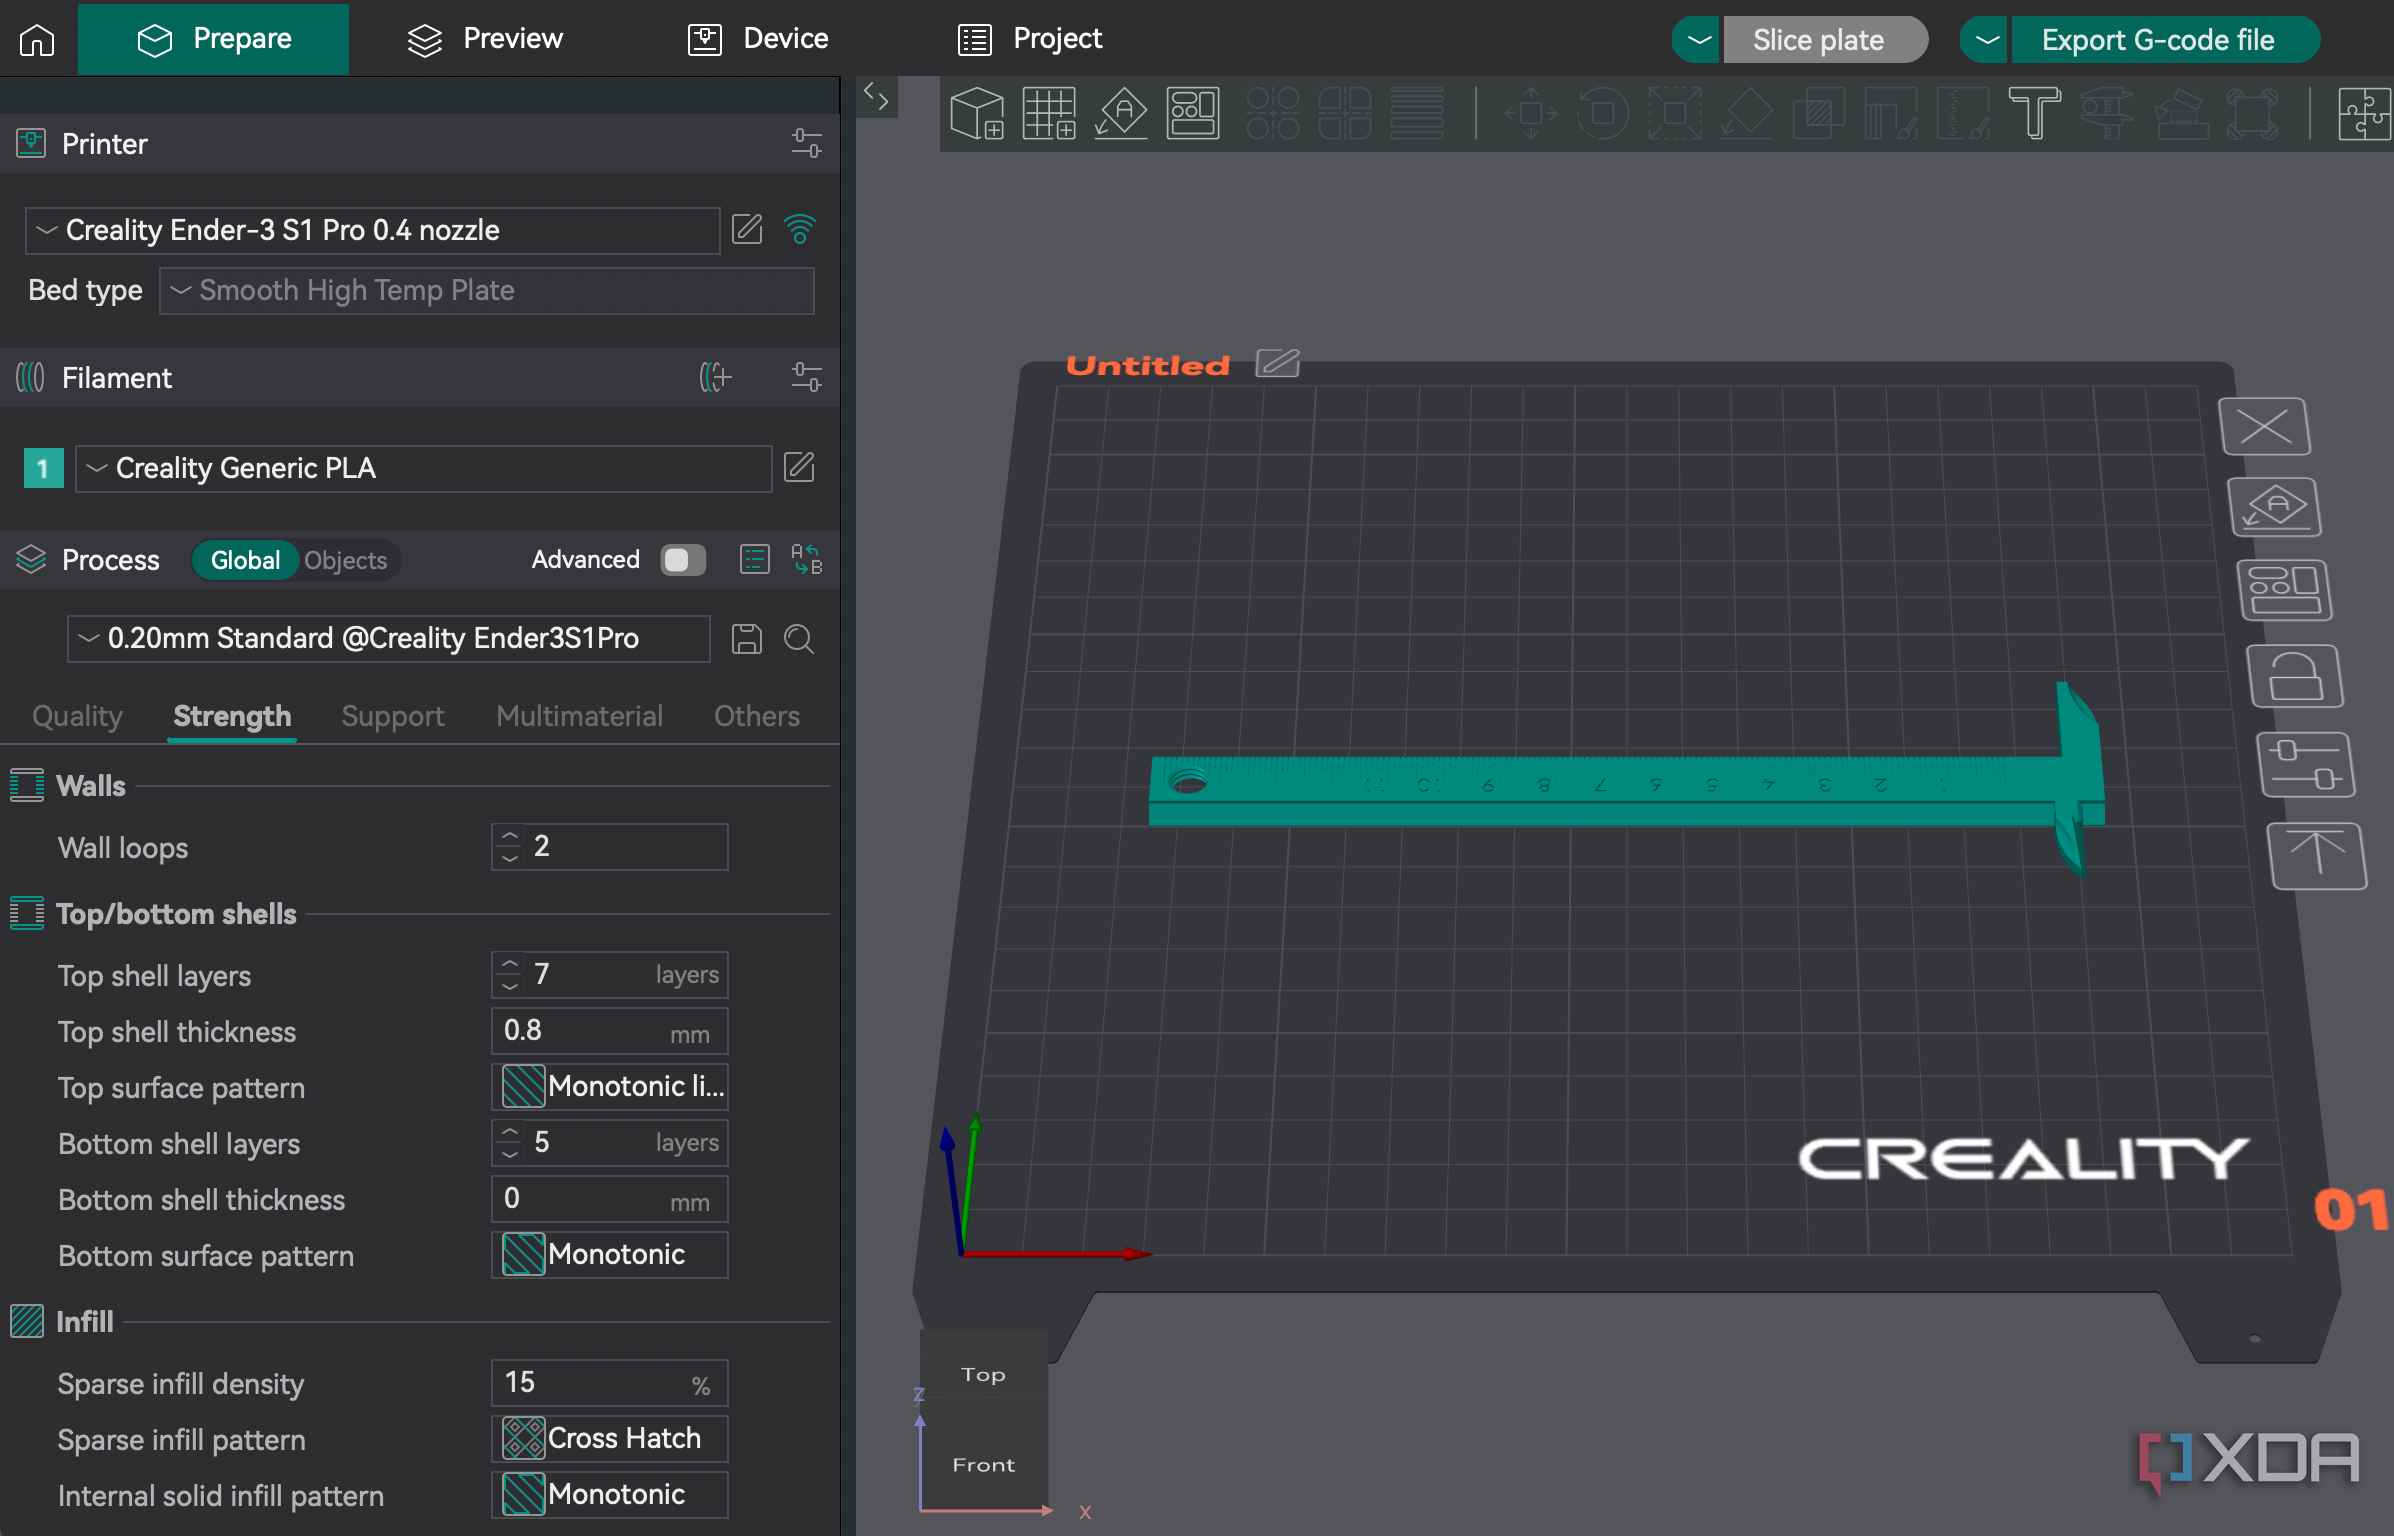This screenshot has height=1536, width=2394.
Task: Open the Sparse infill pattern Cross Hatch dropdown
Action: (x=609, y=1439)
